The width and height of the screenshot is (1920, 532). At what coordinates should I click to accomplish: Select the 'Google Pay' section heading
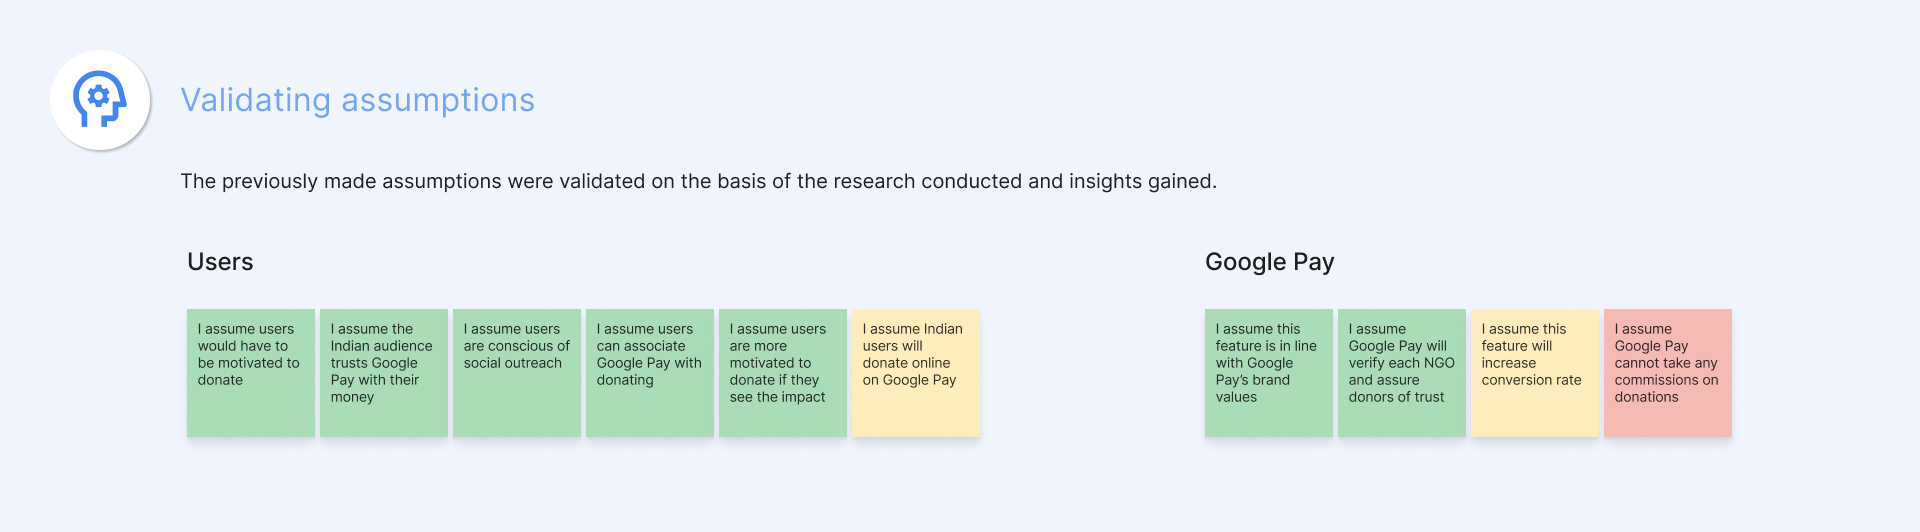pyautogui.click(x=1269, y=262)
